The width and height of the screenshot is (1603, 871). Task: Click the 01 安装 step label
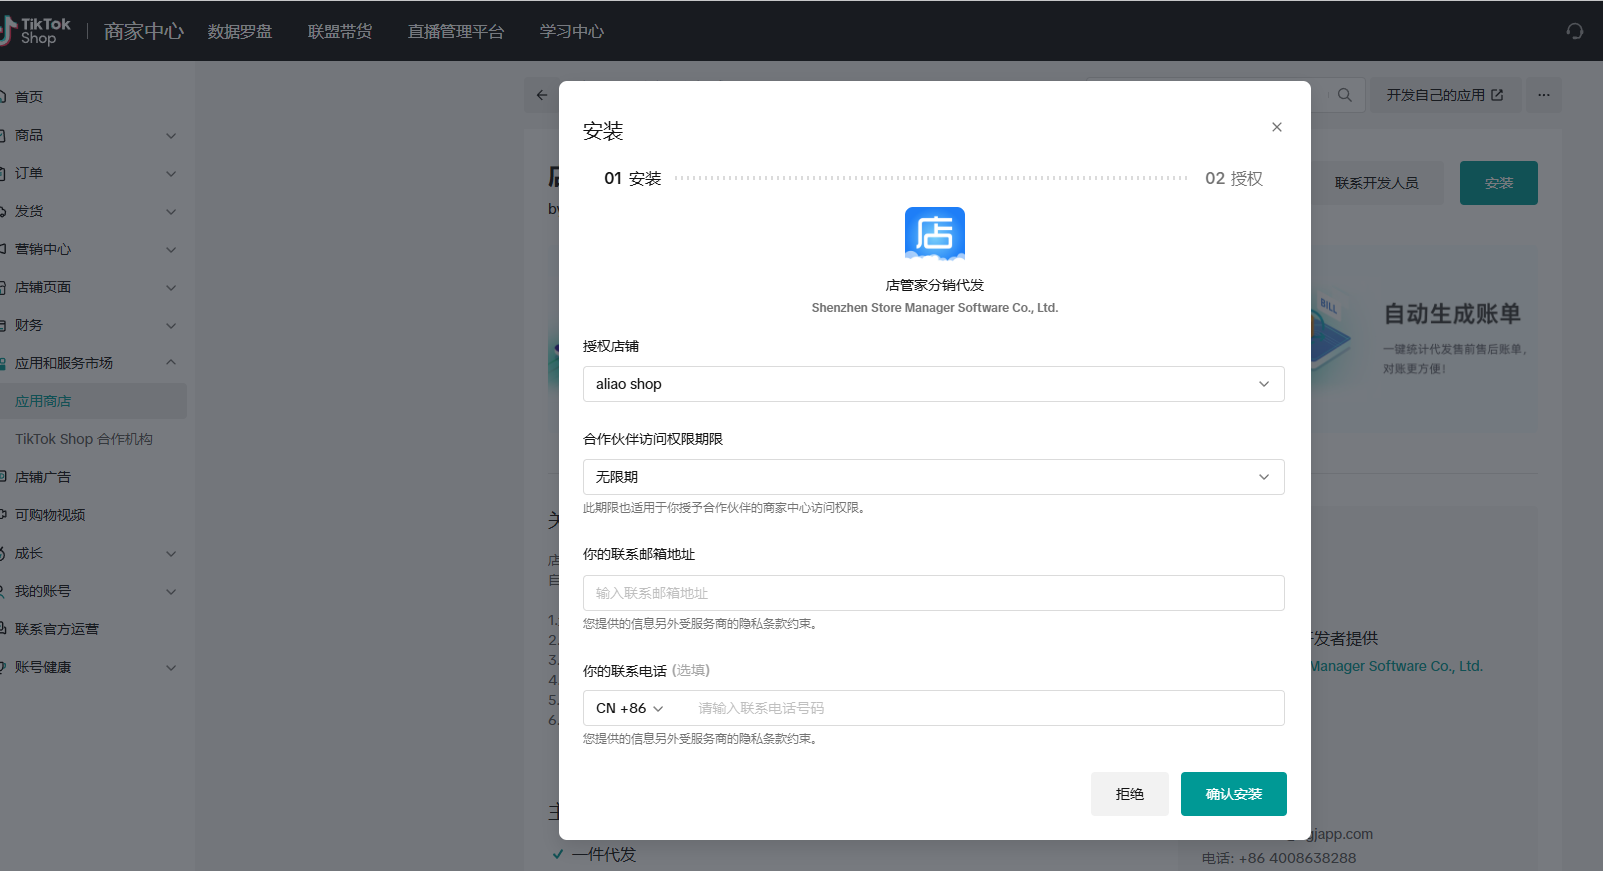click(633, 178)
